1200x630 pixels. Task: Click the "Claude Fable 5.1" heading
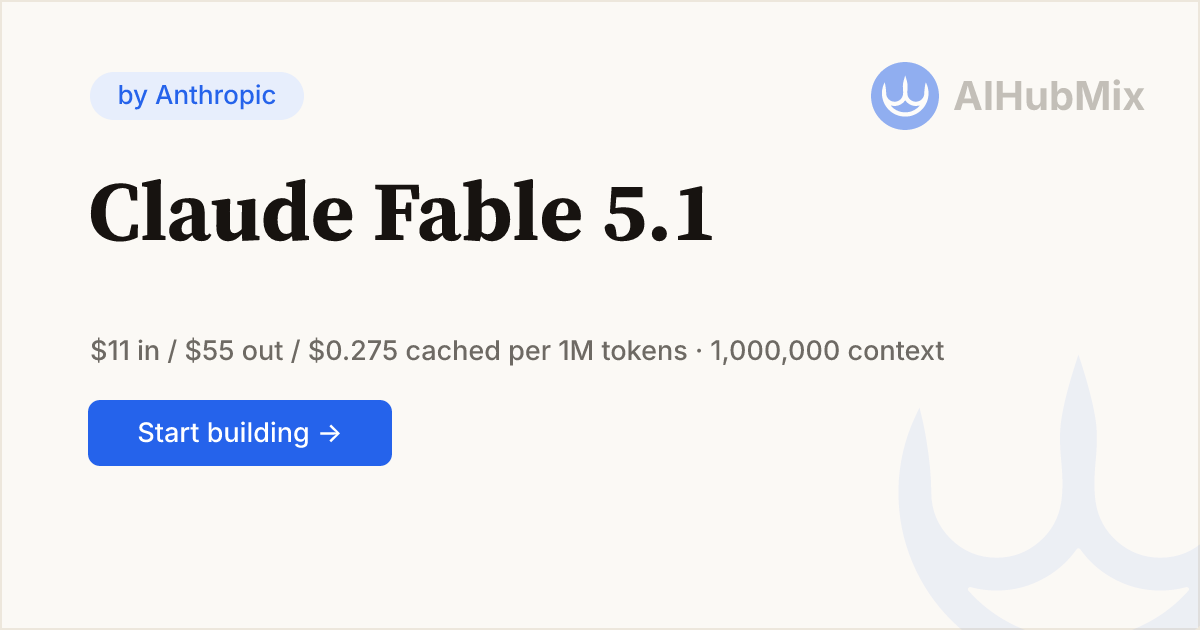401,216
